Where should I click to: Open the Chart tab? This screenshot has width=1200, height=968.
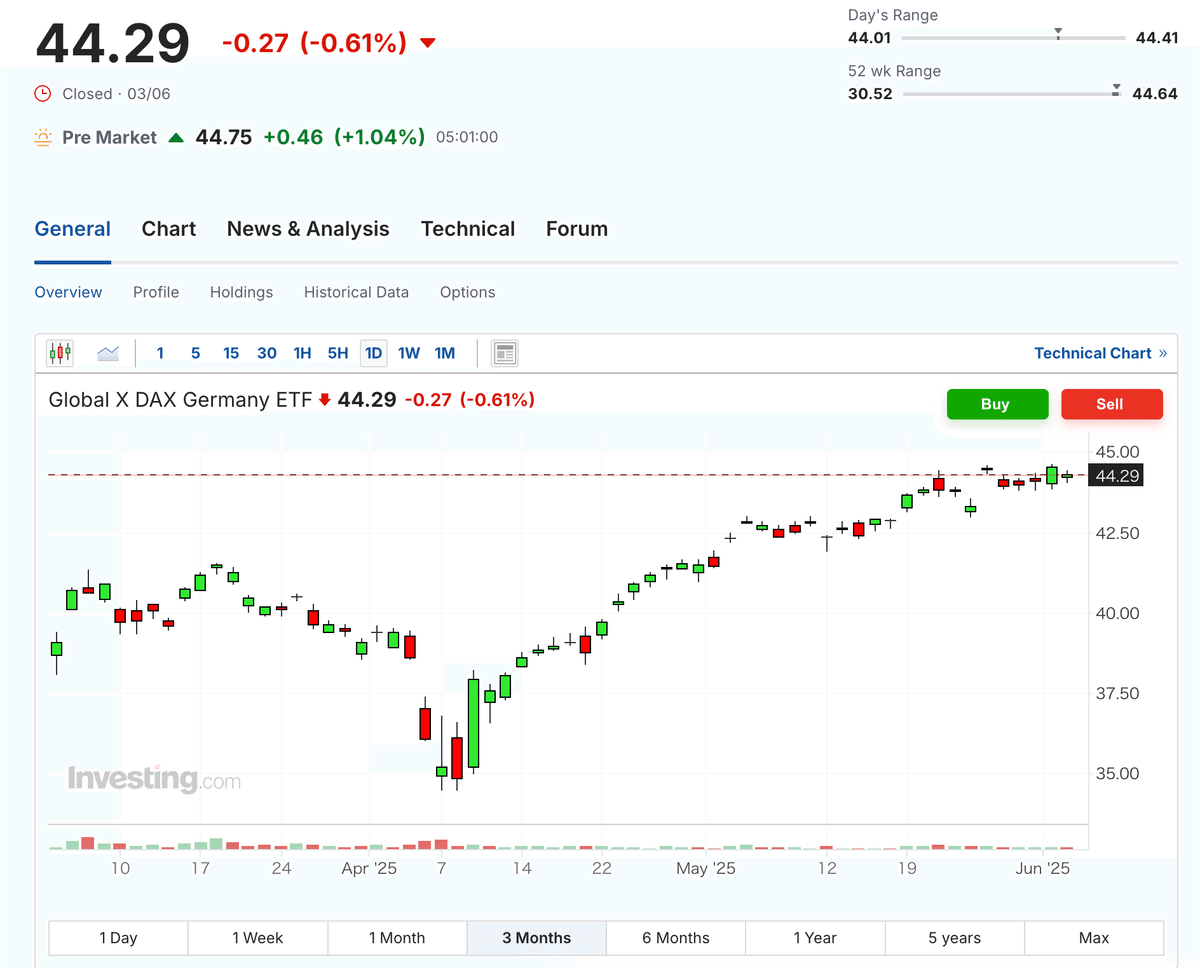pyautogui.click(x=169, y=229)
